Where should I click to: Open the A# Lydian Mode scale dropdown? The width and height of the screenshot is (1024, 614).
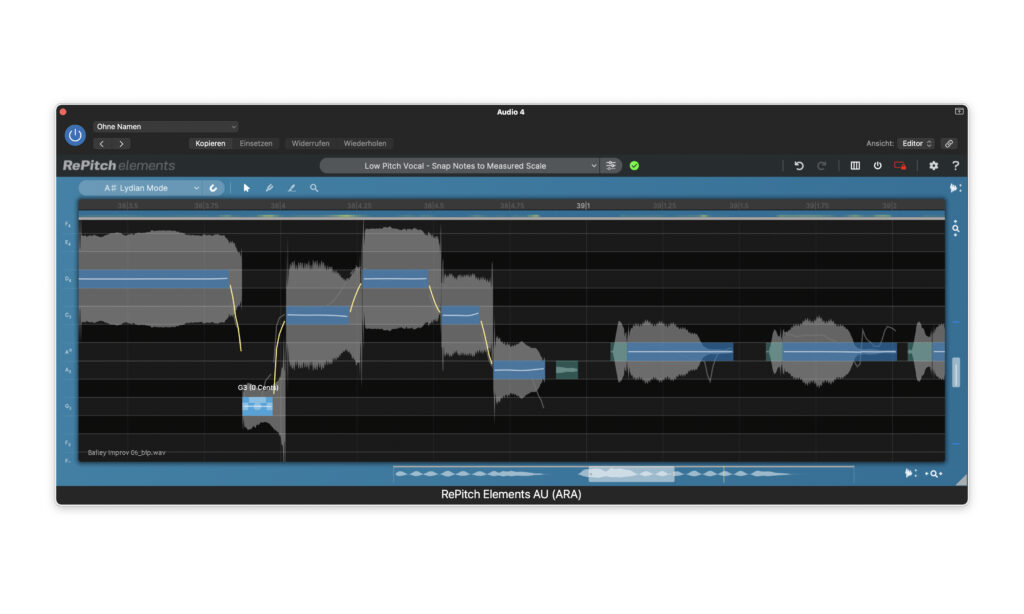140,188
